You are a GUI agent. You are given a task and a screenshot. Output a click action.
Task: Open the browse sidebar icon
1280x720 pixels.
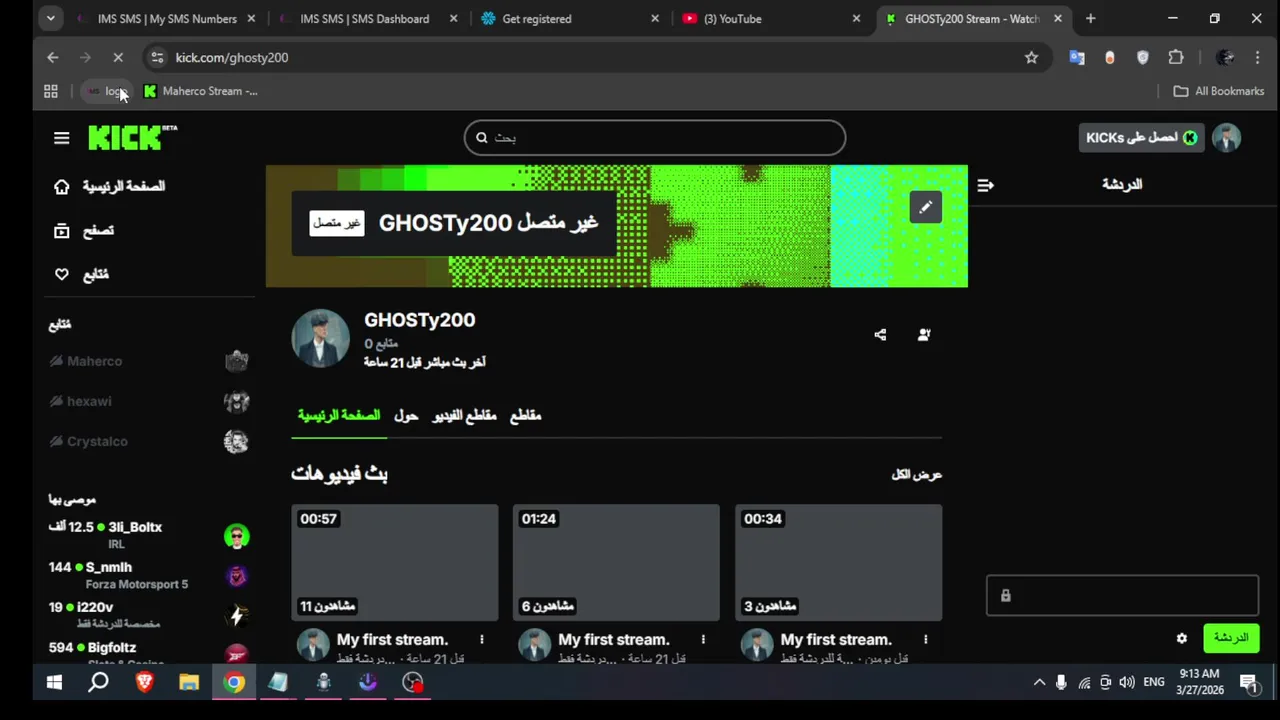(x=62, y=231)
